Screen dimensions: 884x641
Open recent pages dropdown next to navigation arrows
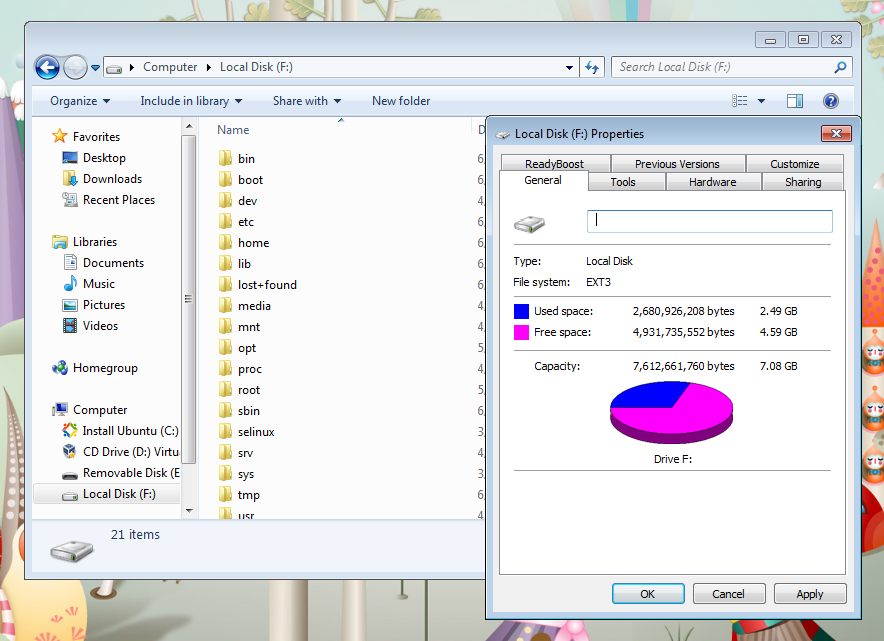coord(95,68)
